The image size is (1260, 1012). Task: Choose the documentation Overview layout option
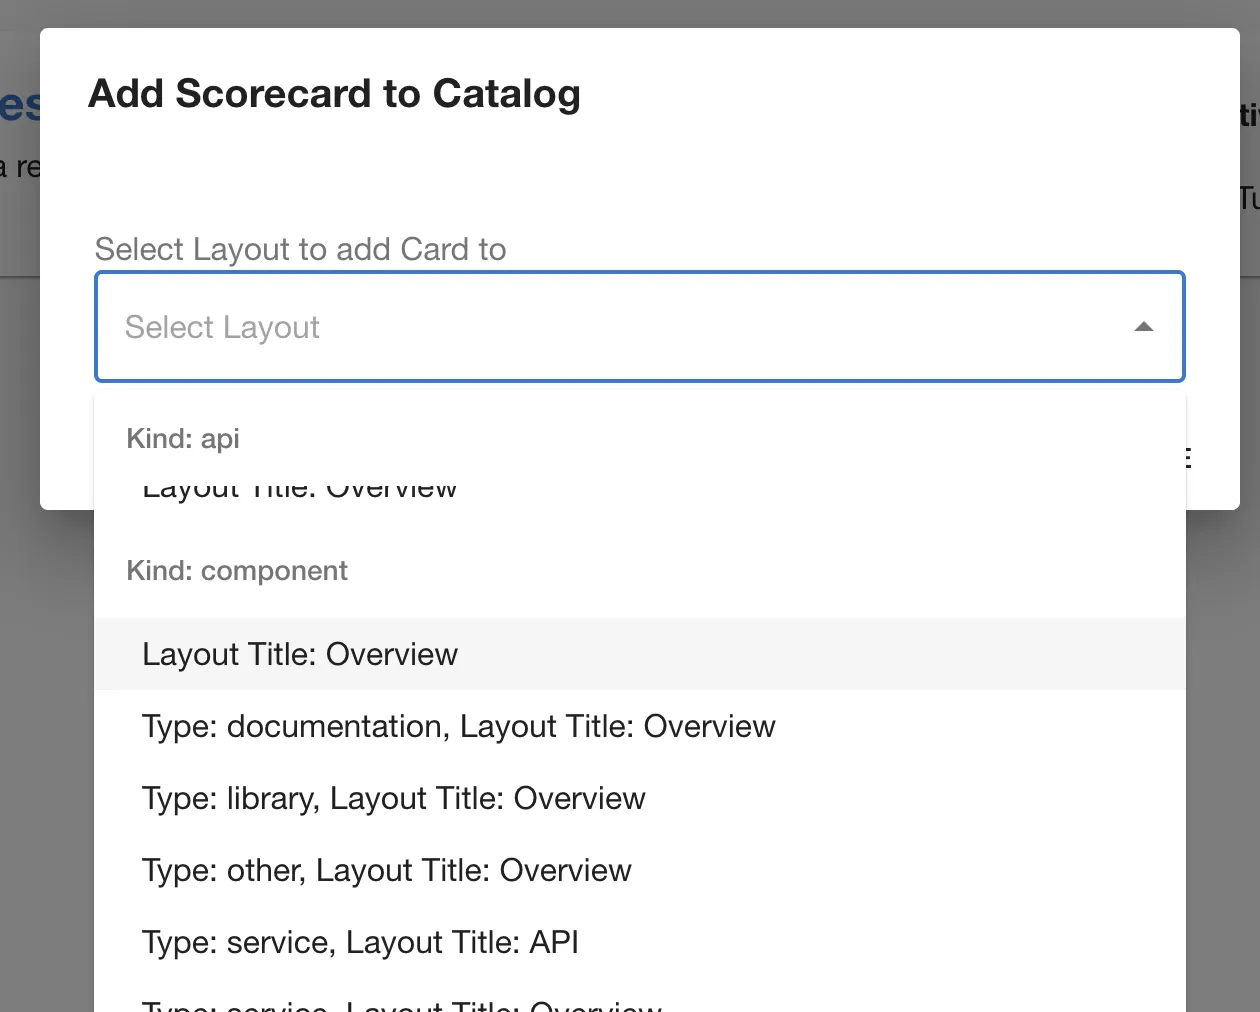point(458,726)
